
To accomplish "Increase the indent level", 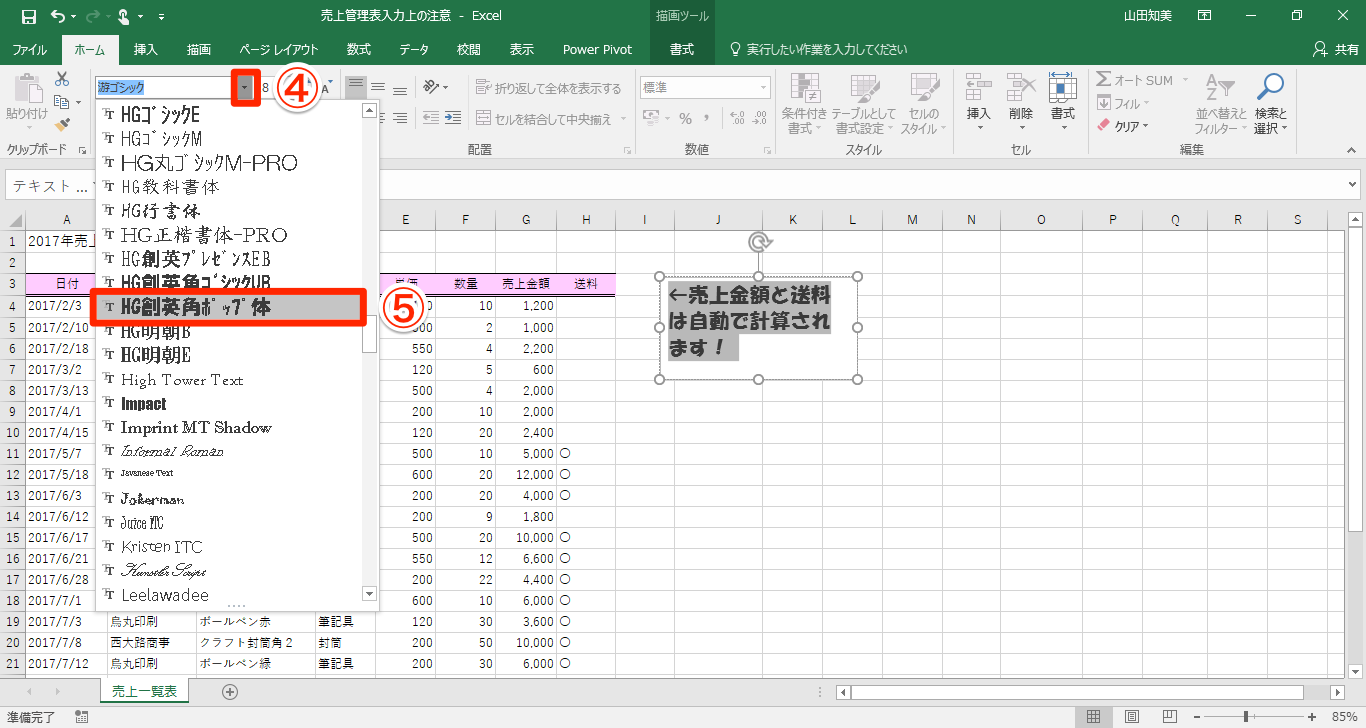I will [x=452, y=118].
